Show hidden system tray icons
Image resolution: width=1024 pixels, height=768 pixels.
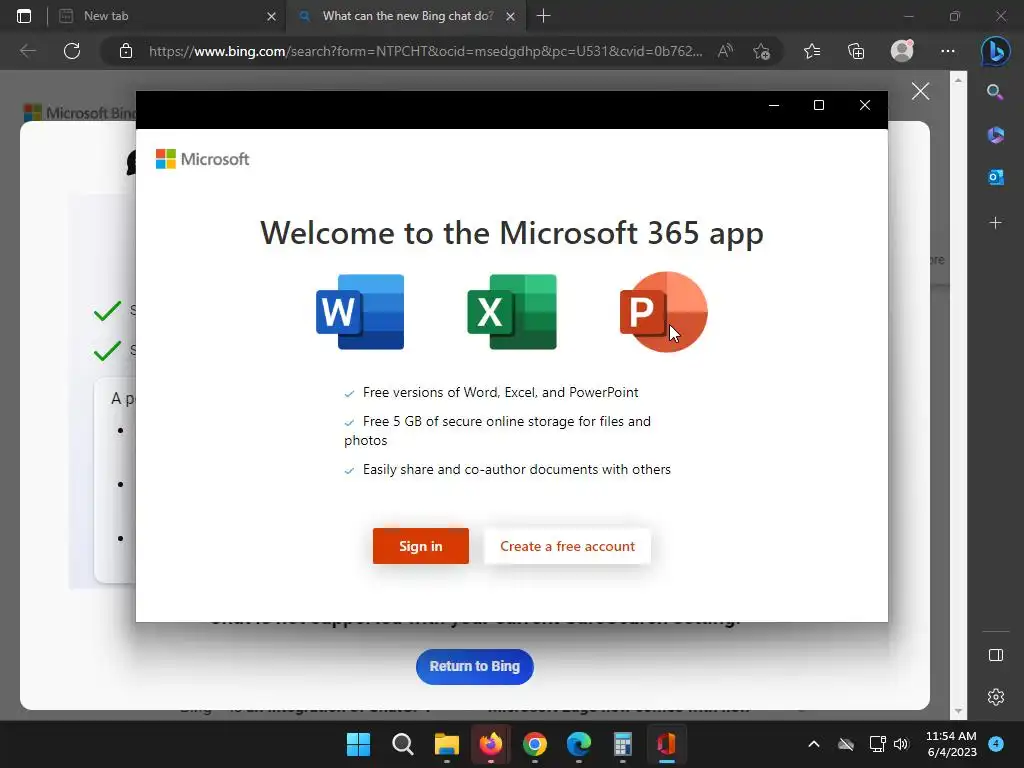(814, 744)
